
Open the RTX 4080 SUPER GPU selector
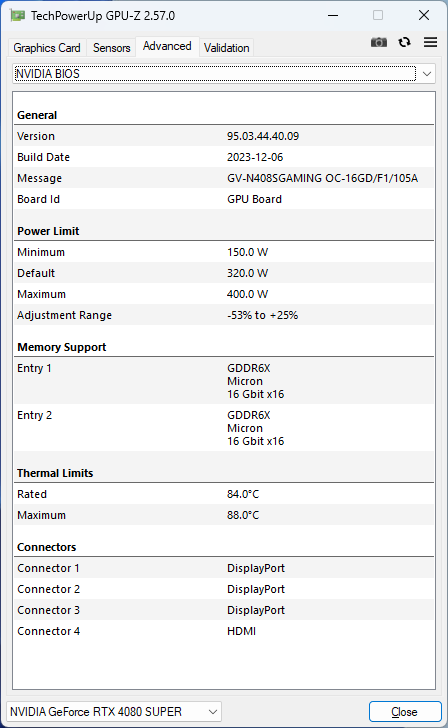[x=114, y=711]
